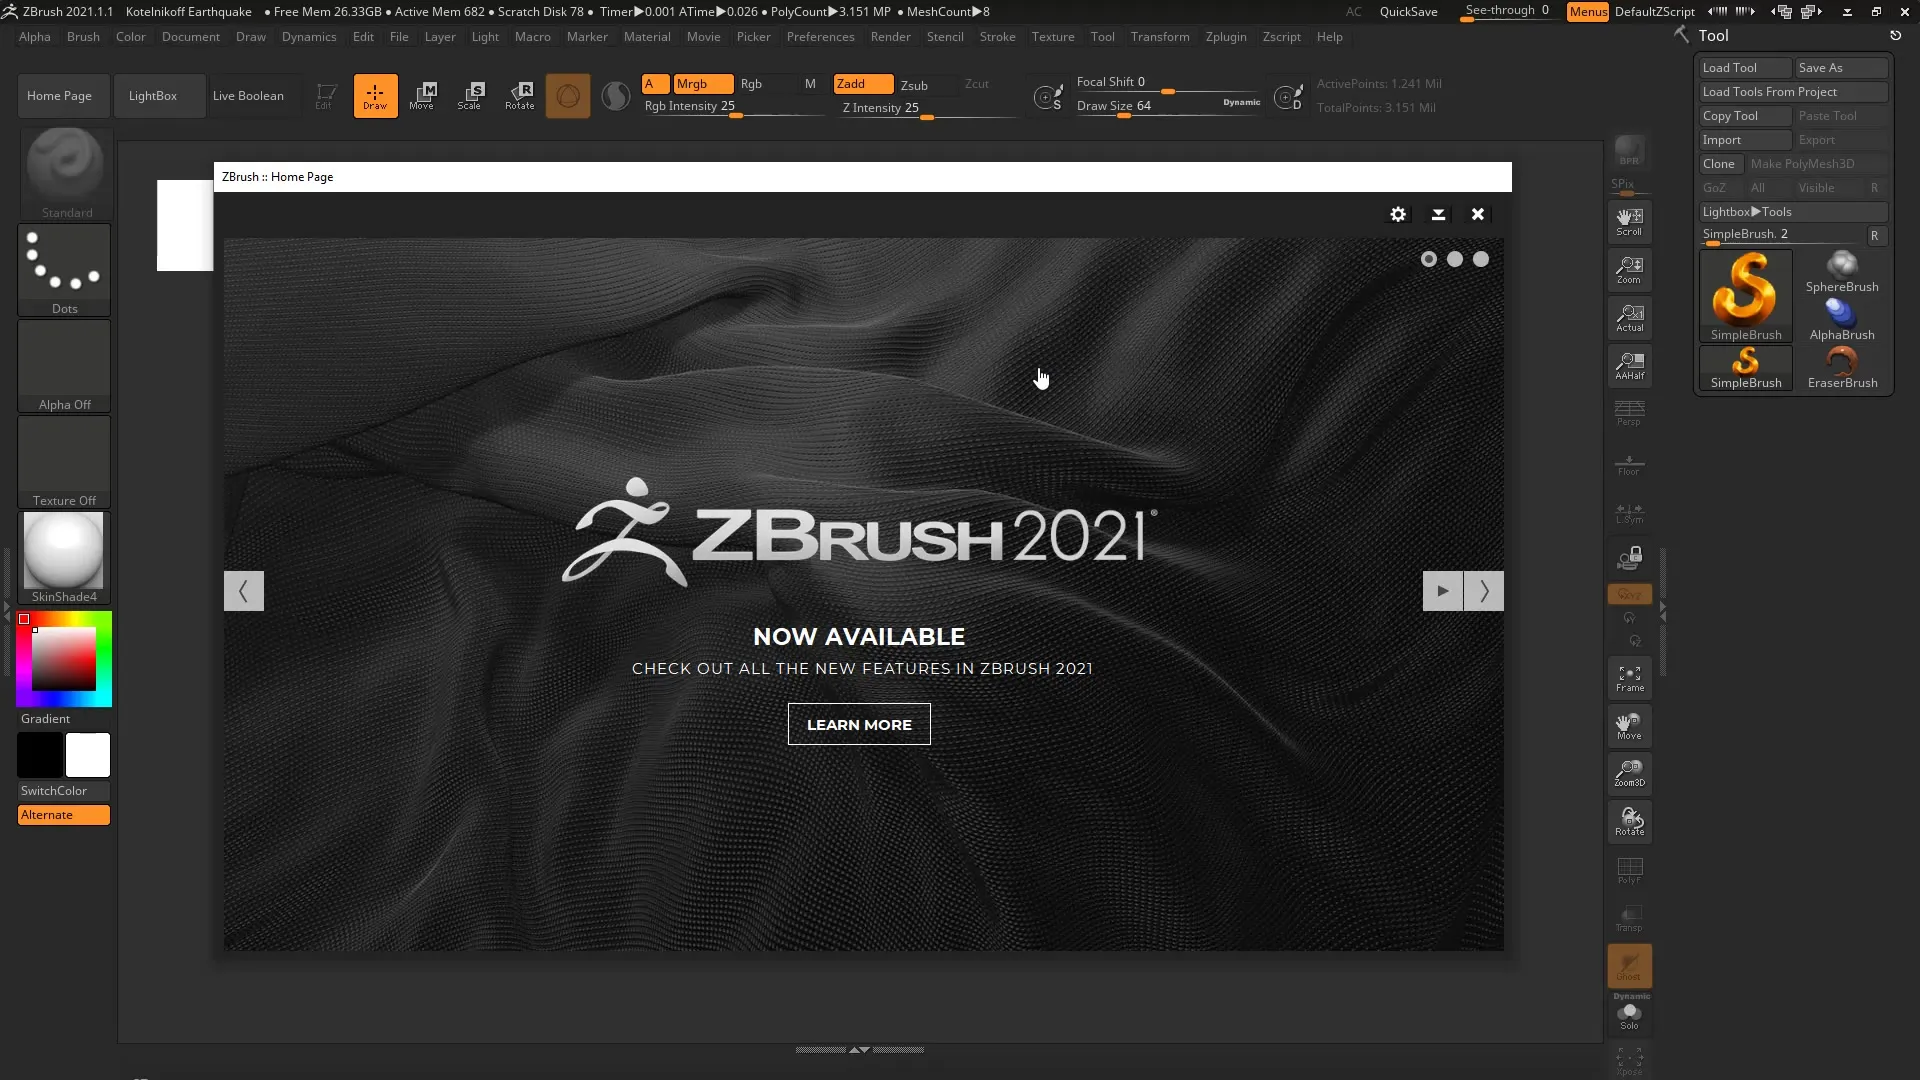The height and width of the screenshot is (1080, 1920).
Task: Click the Home Page button
Action: point(63,96)
